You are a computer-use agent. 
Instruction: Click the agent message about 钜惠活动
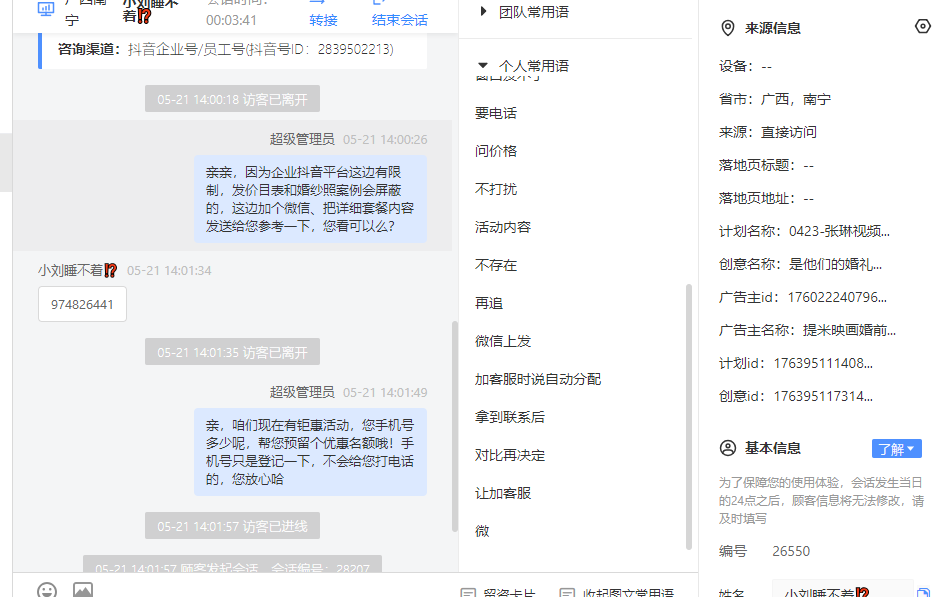click(x=311, y=452)
